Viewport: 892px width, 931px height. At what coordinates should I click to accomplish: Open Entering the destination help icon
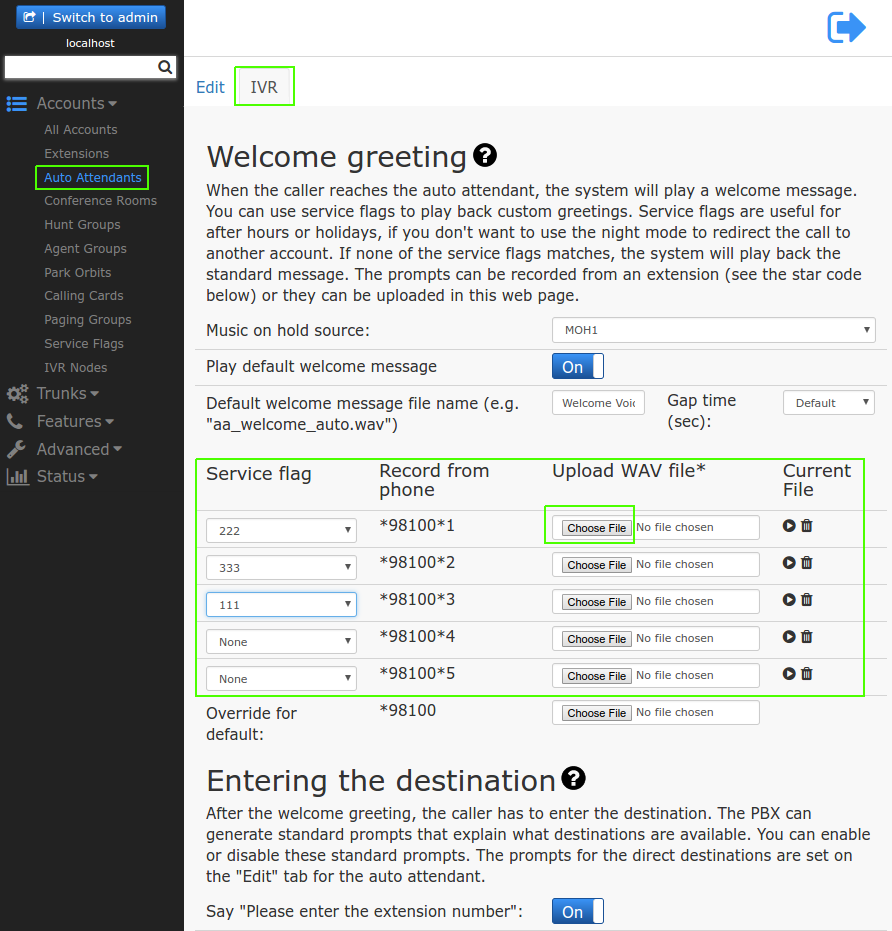[x=573, y=778]
